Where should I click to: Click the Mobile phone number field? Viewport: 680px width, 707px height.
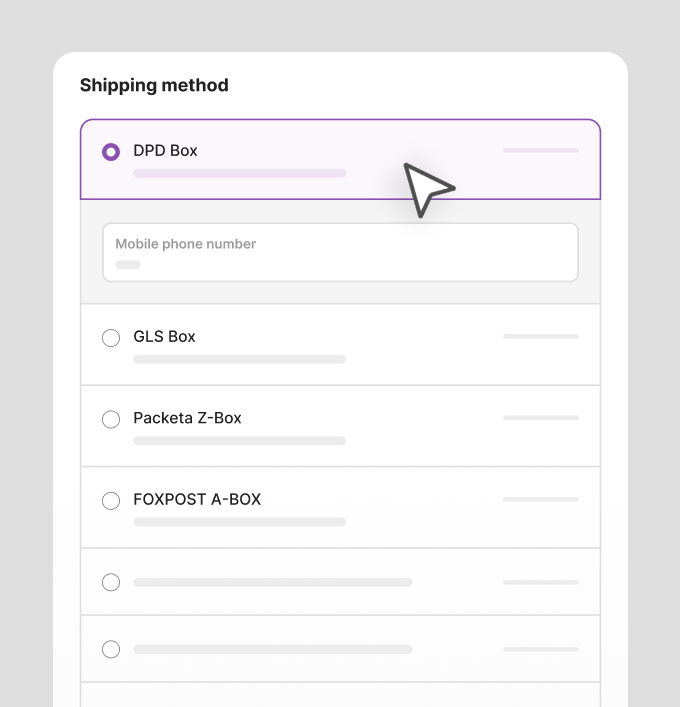click(340, 252)
